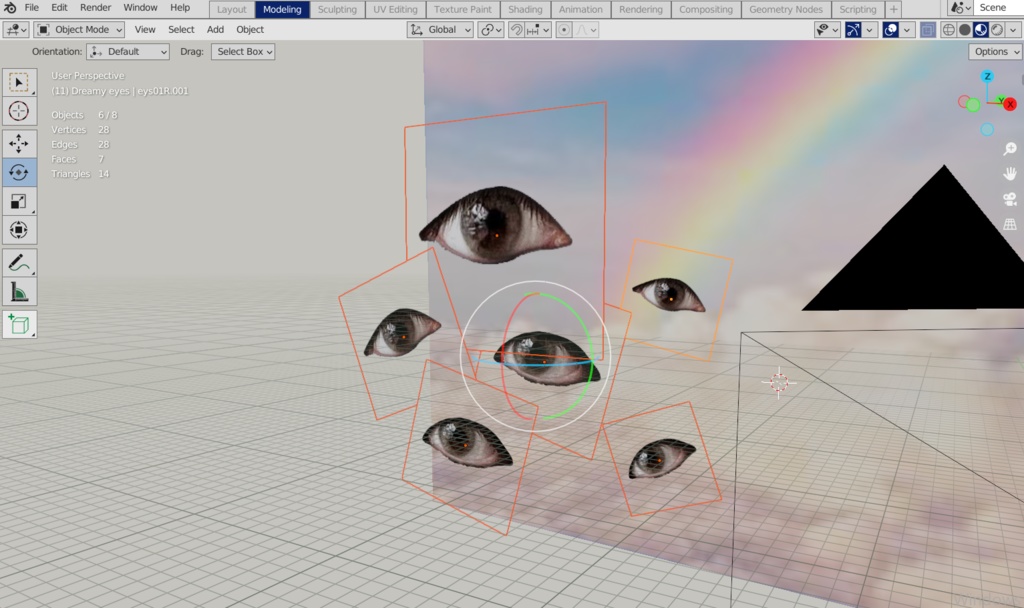Open the Object Mode dropdown
Viewport: 1024px width, 608px height.
[80, 29]
